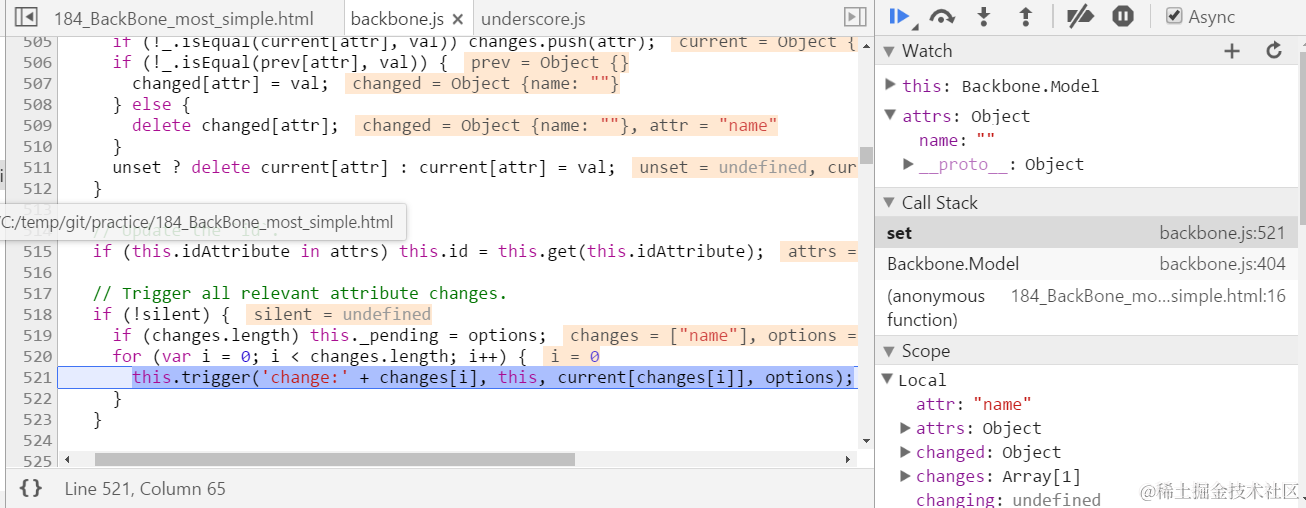Click scroll-right arrow of horizontal scrollbar
1306x508 pixels.
[x=849, y=460]
